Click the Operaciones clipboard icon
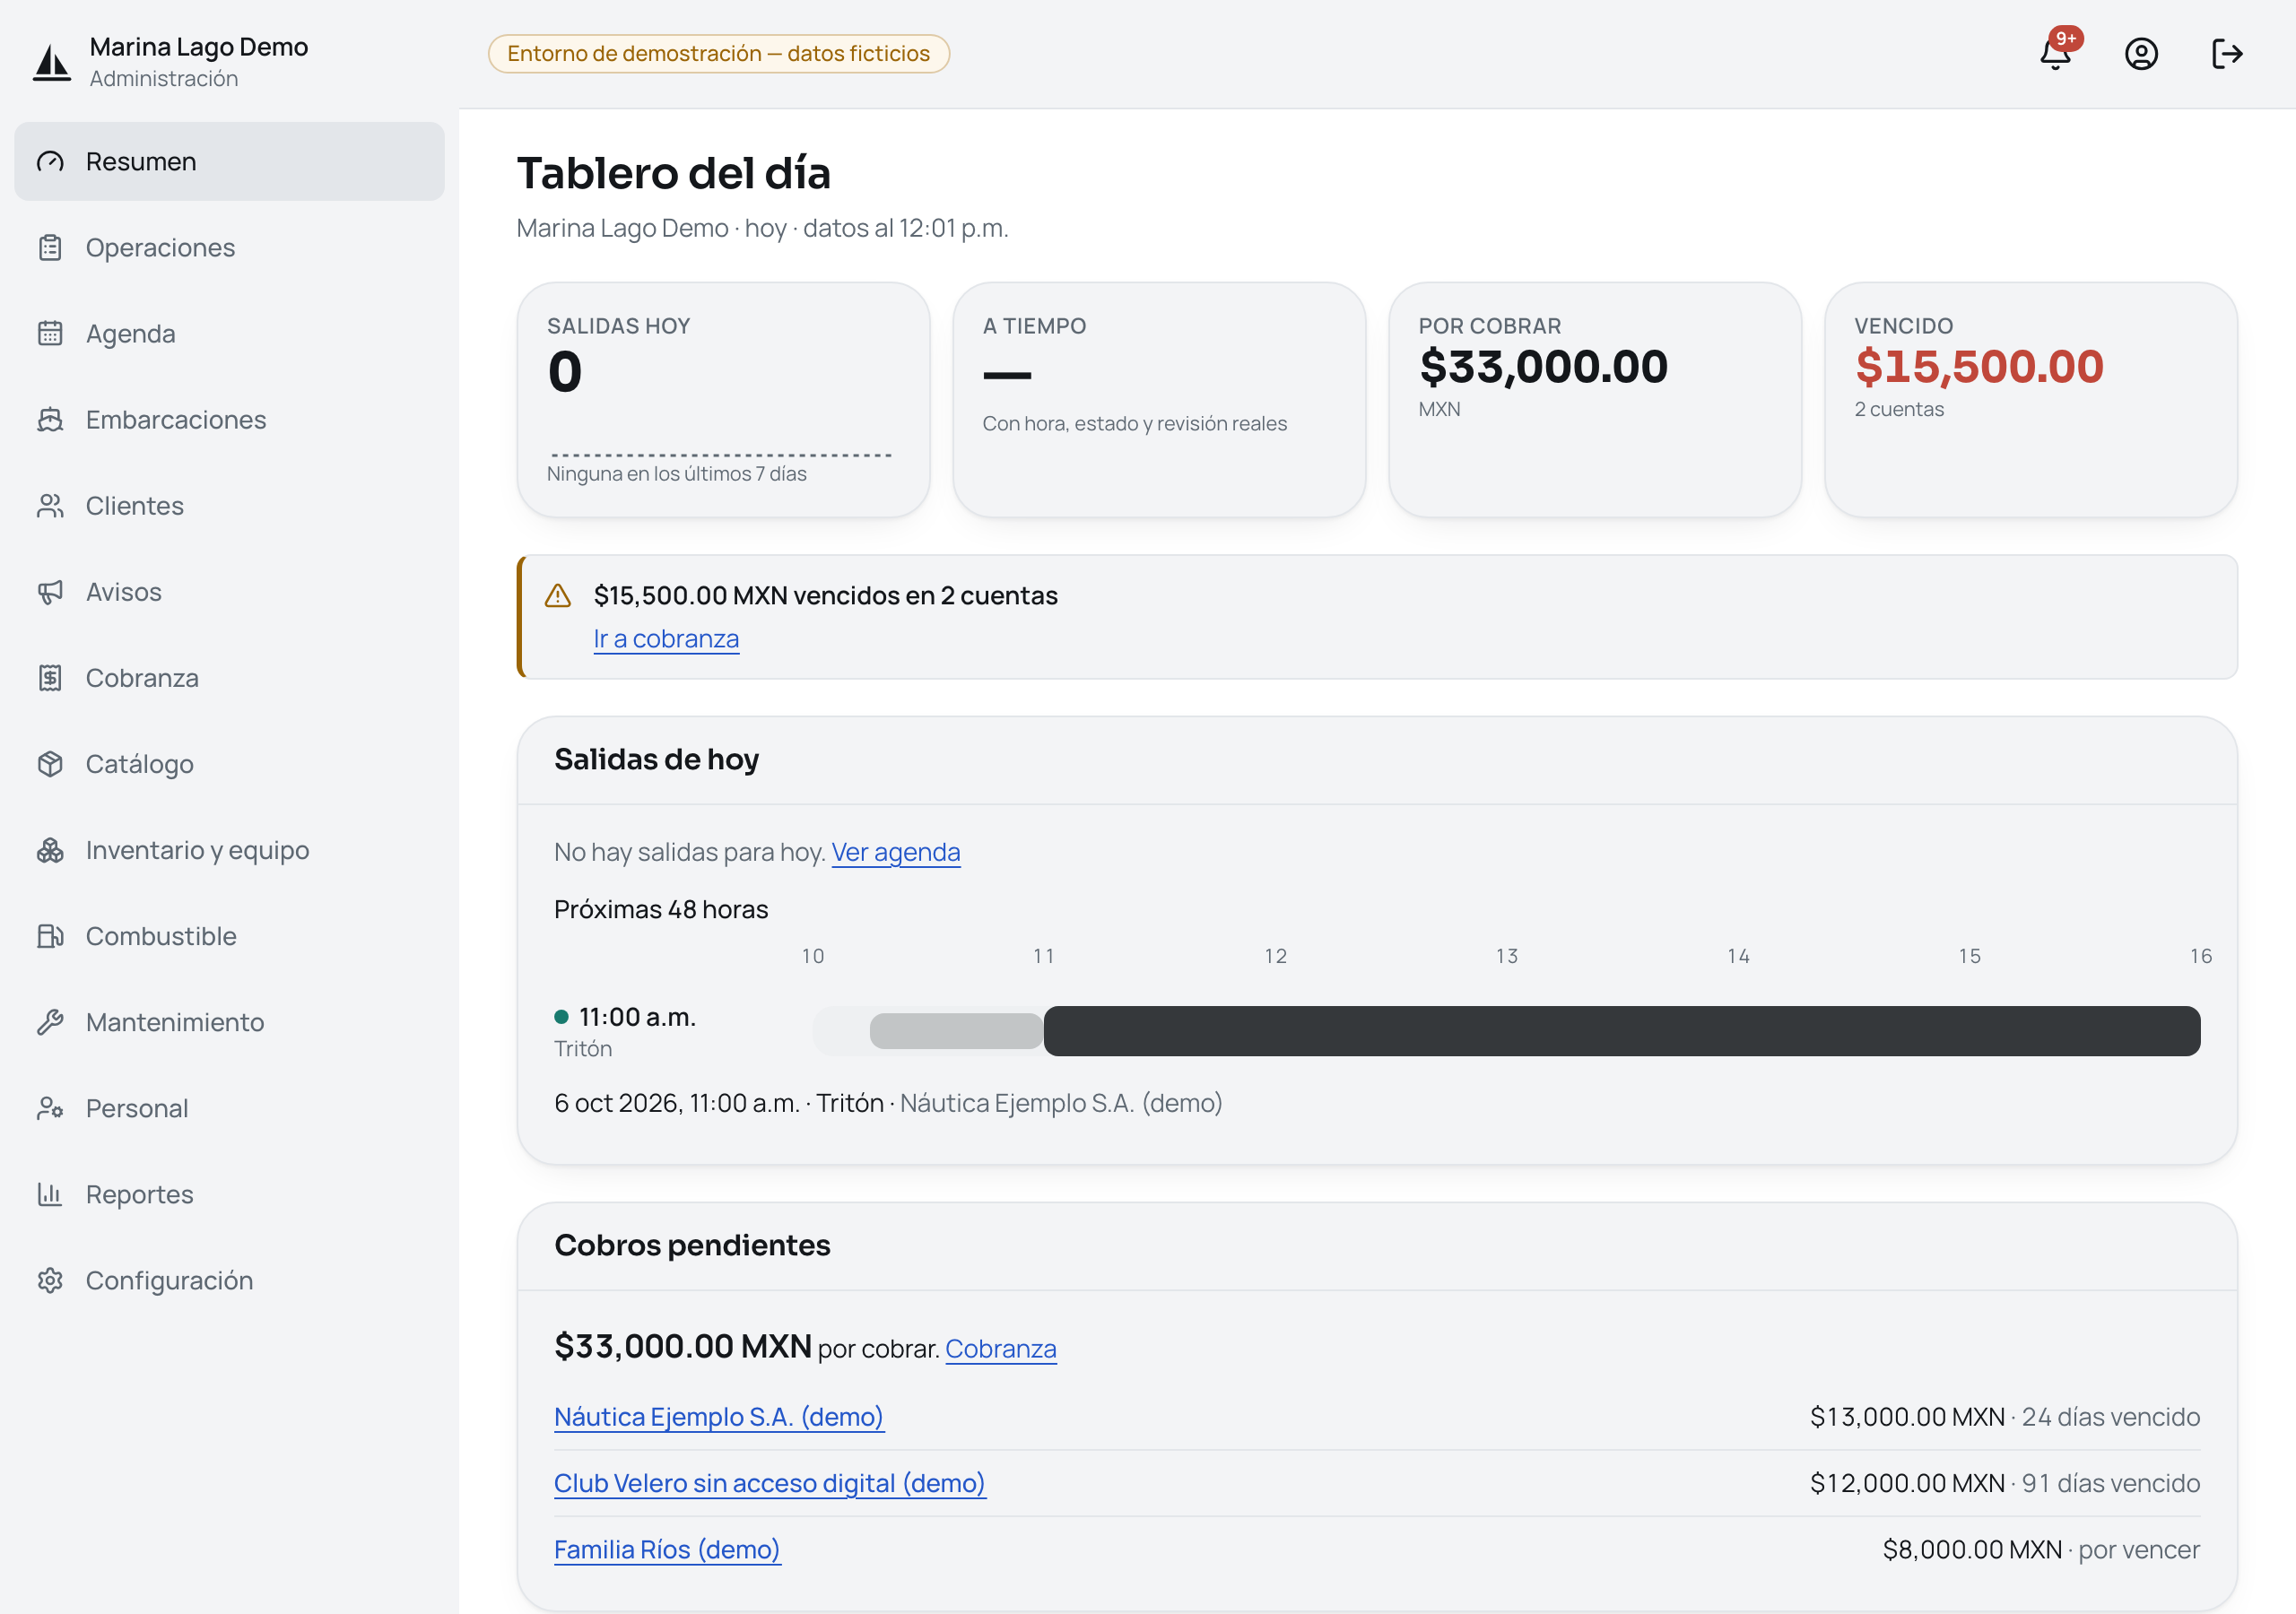The width and height of the screenshot is (2296, 1614). click(x=50, y=247)
